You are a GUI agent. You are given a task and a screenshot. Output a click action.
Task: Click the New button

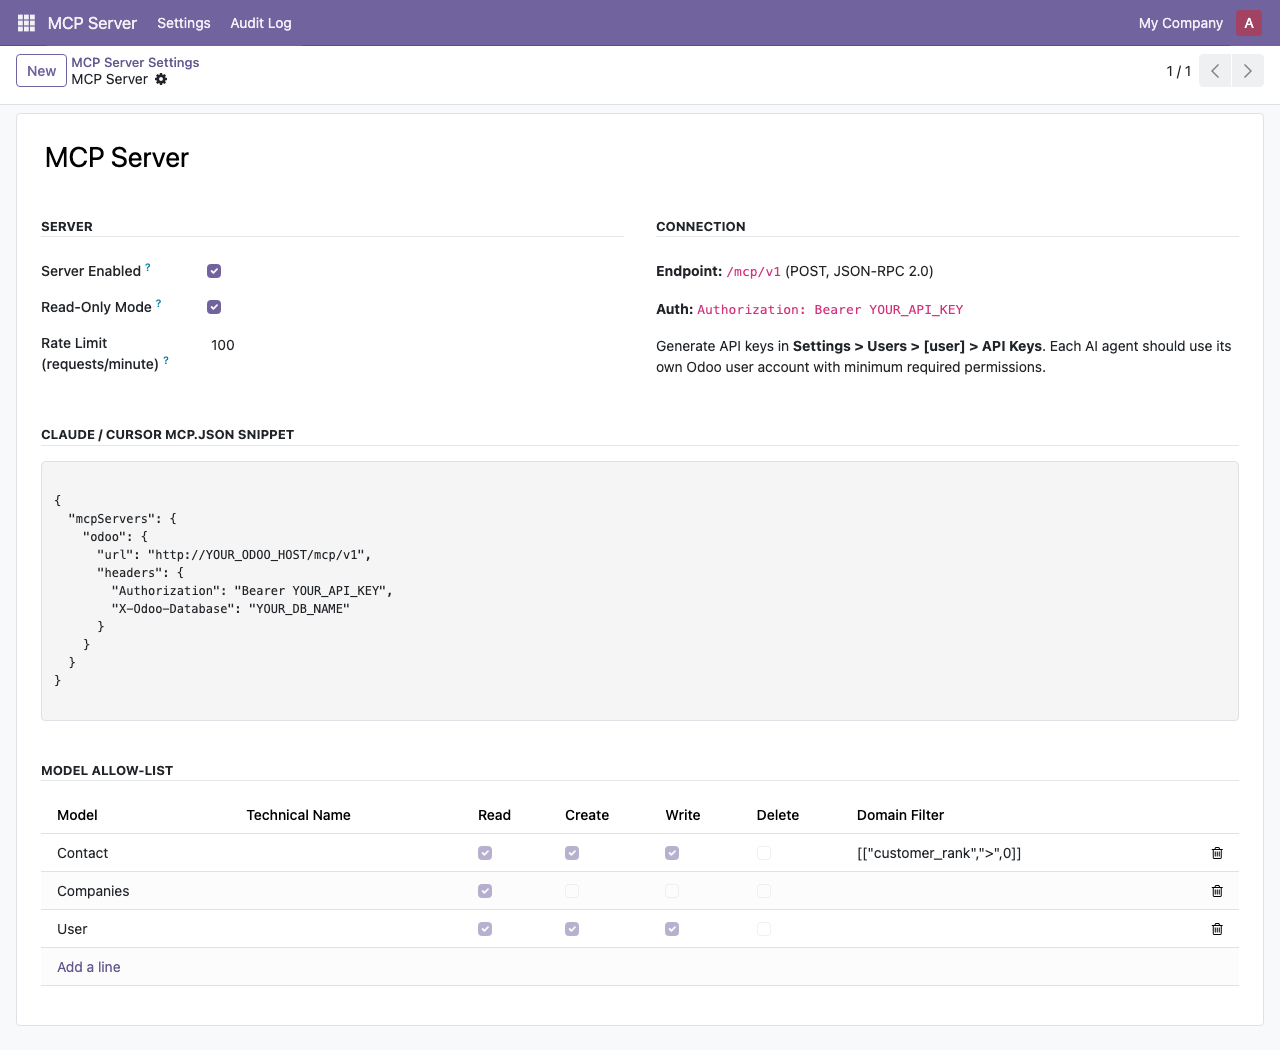(42, 71)
